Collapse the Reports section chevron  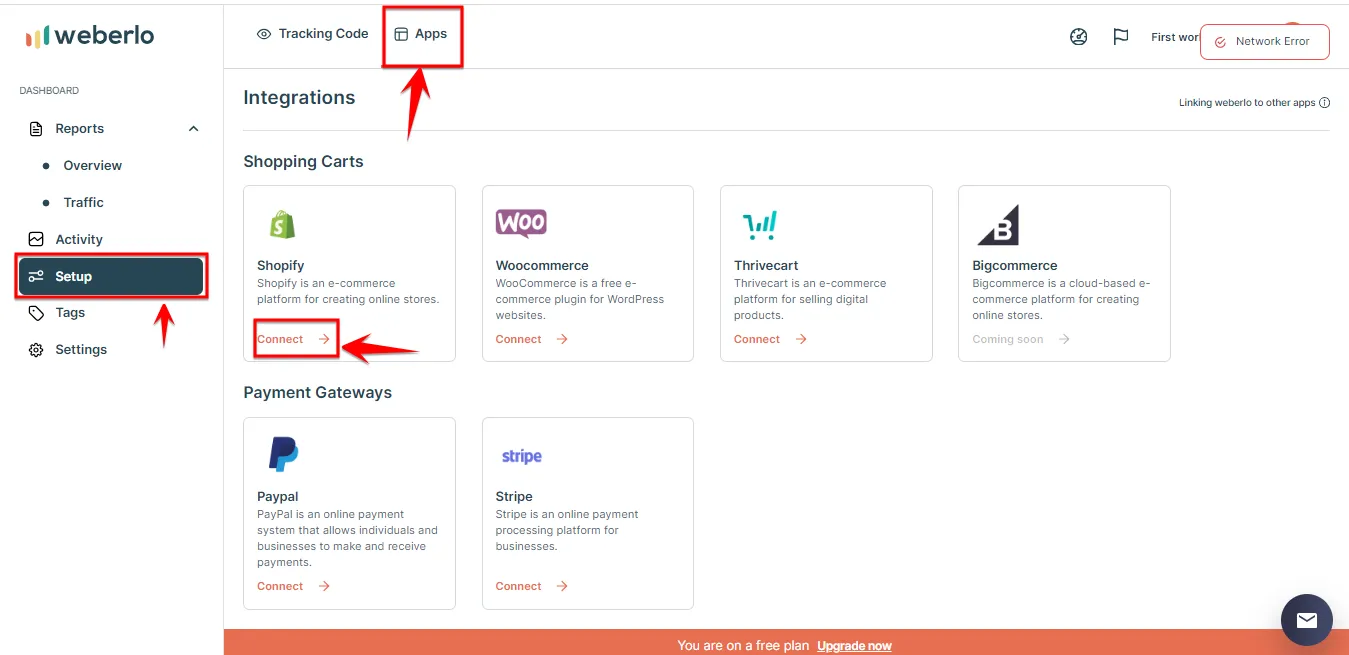click(194, 129)
